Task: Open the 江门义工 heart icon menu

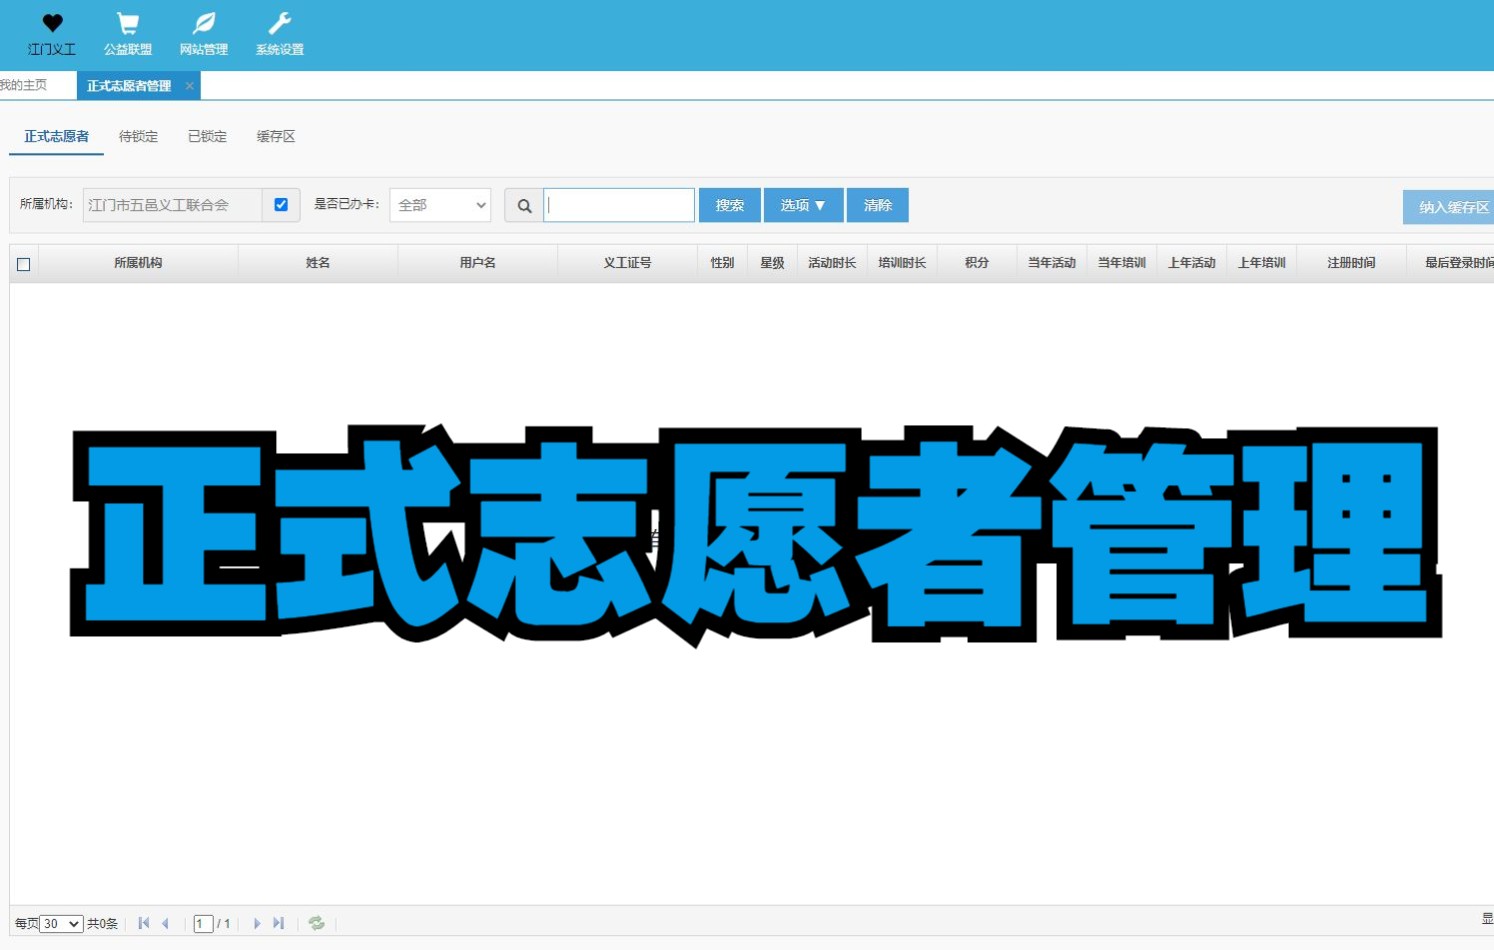Action: (52, 34)
